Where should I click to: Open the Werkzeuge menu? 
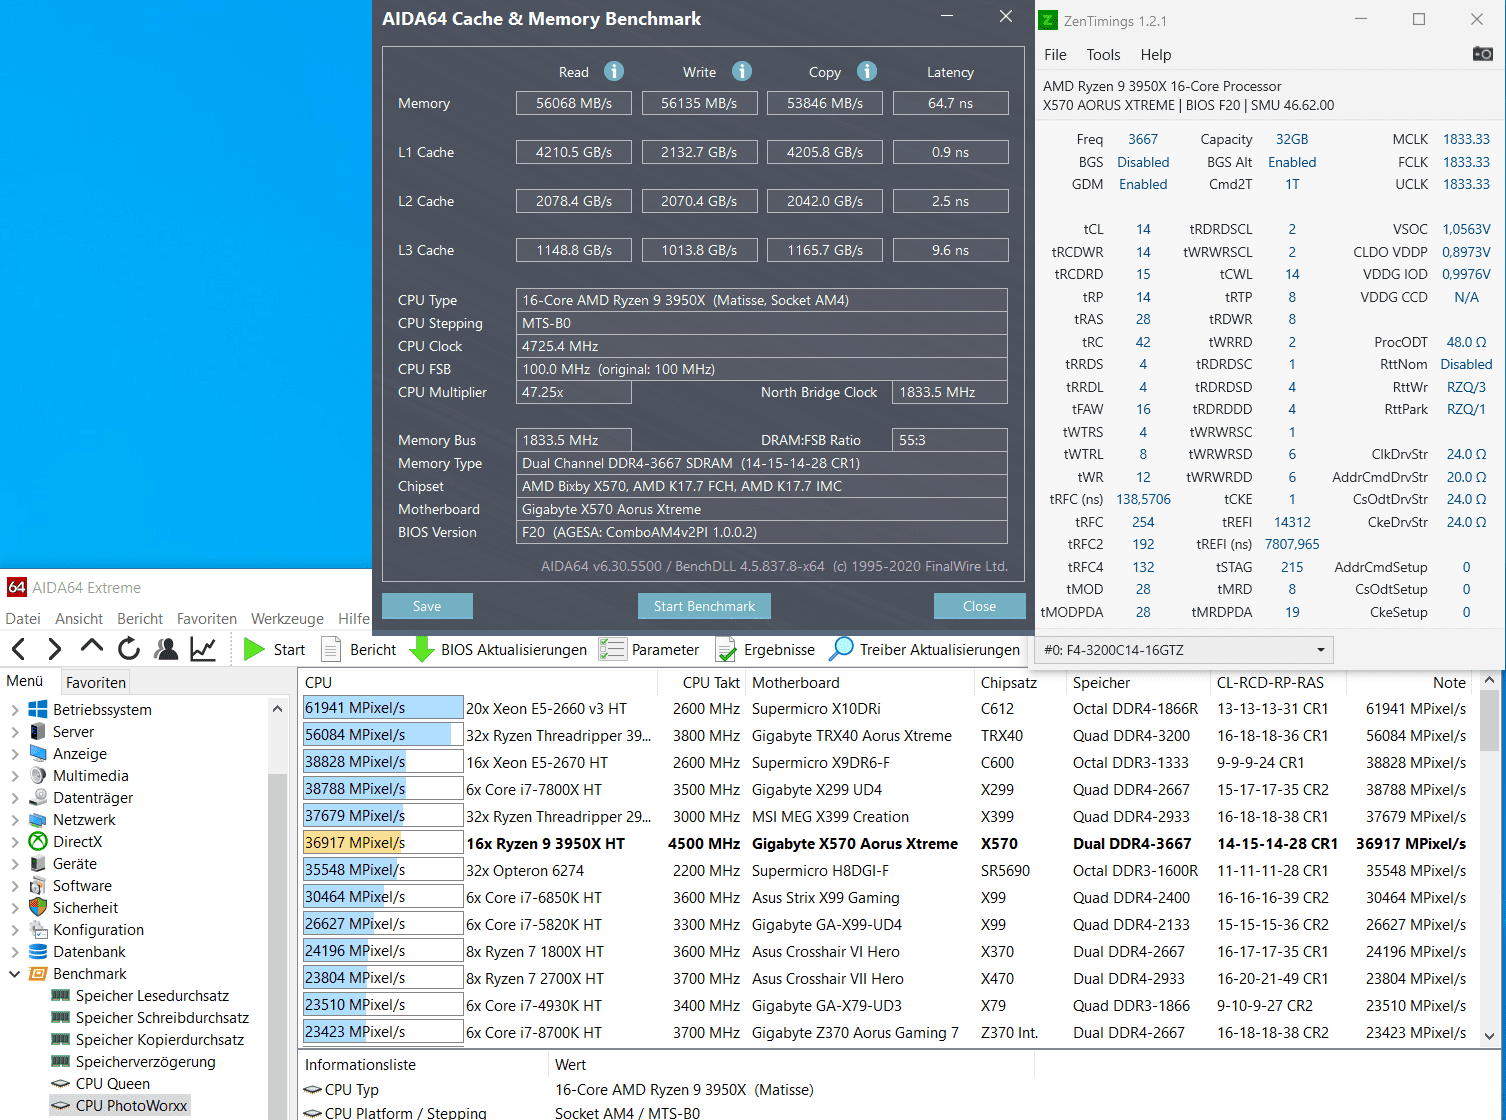click(x=287, y=619)
